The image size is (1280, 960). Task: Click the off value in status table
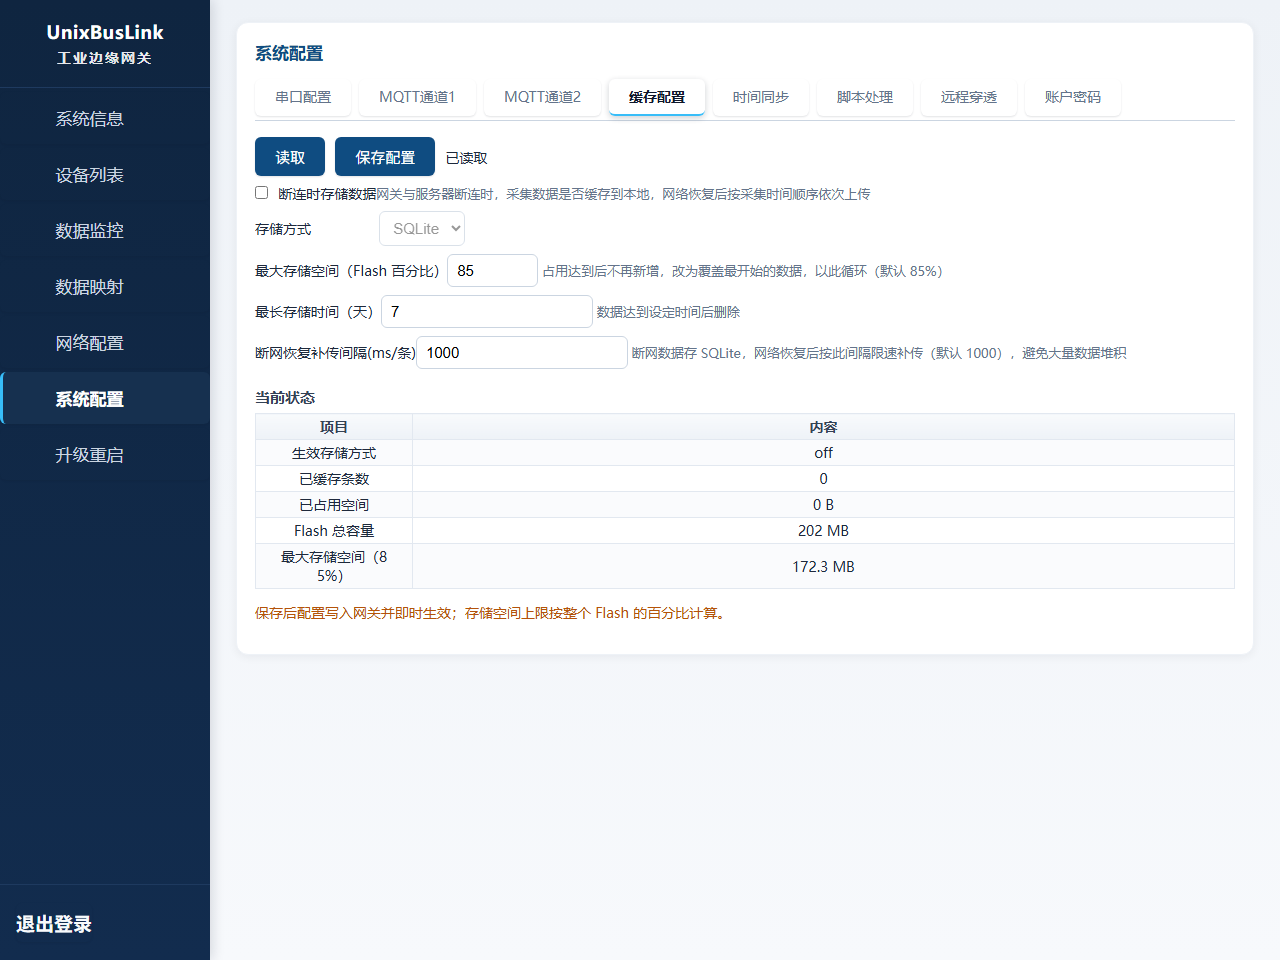click(x=823, y=453)
